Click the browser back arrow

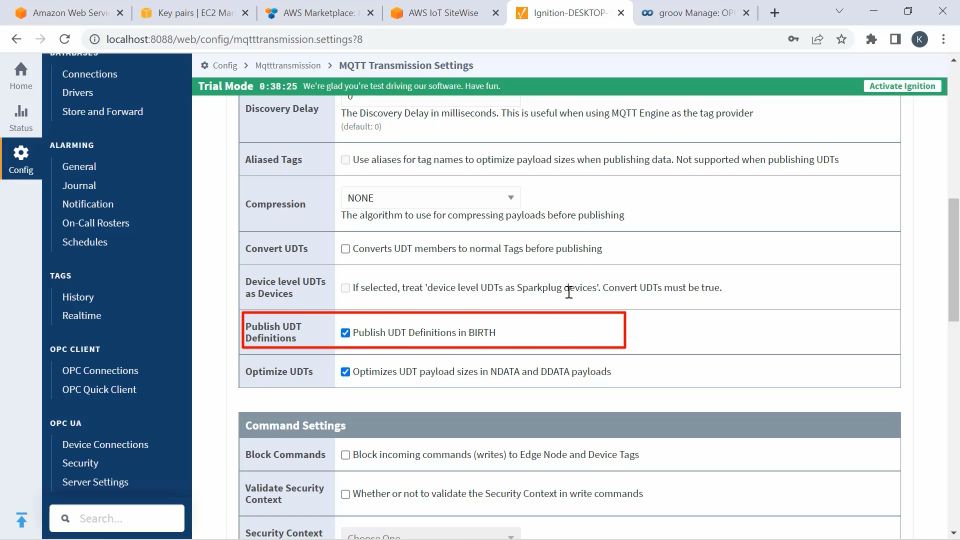pyautogui.click(x=17, y=39)
